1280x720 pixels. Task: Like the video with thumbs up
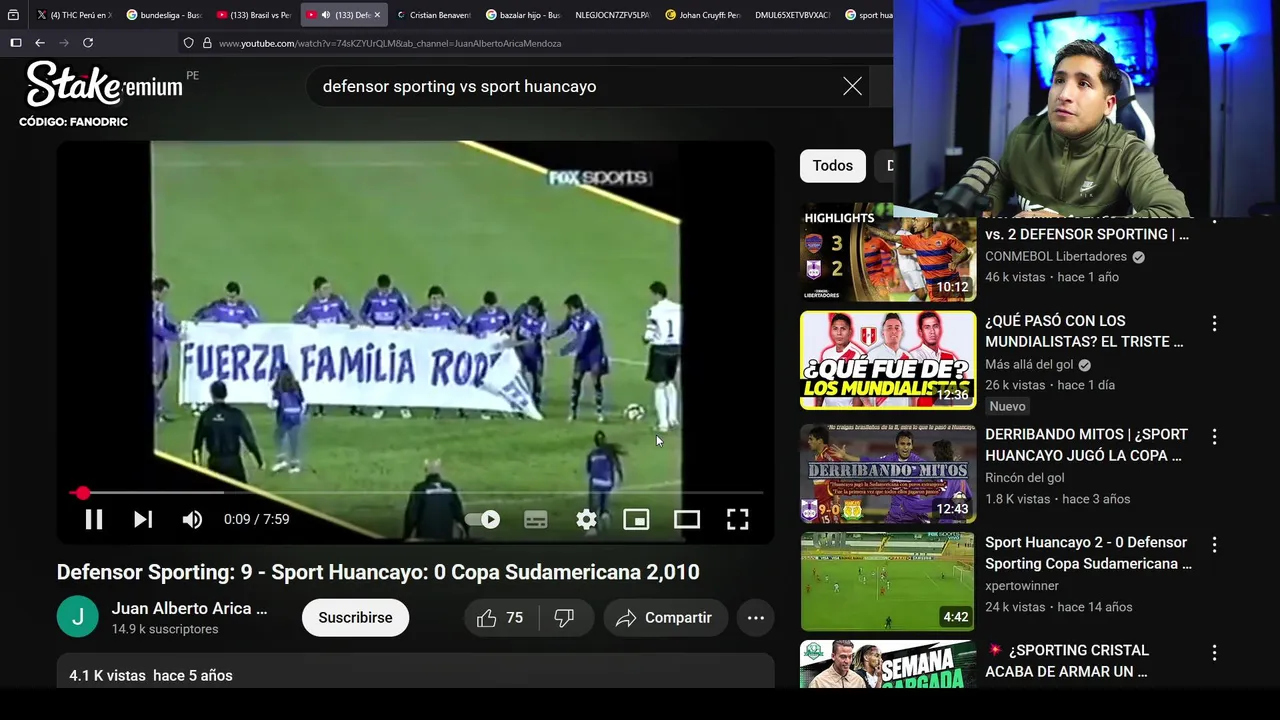click(x=500, y=618)
